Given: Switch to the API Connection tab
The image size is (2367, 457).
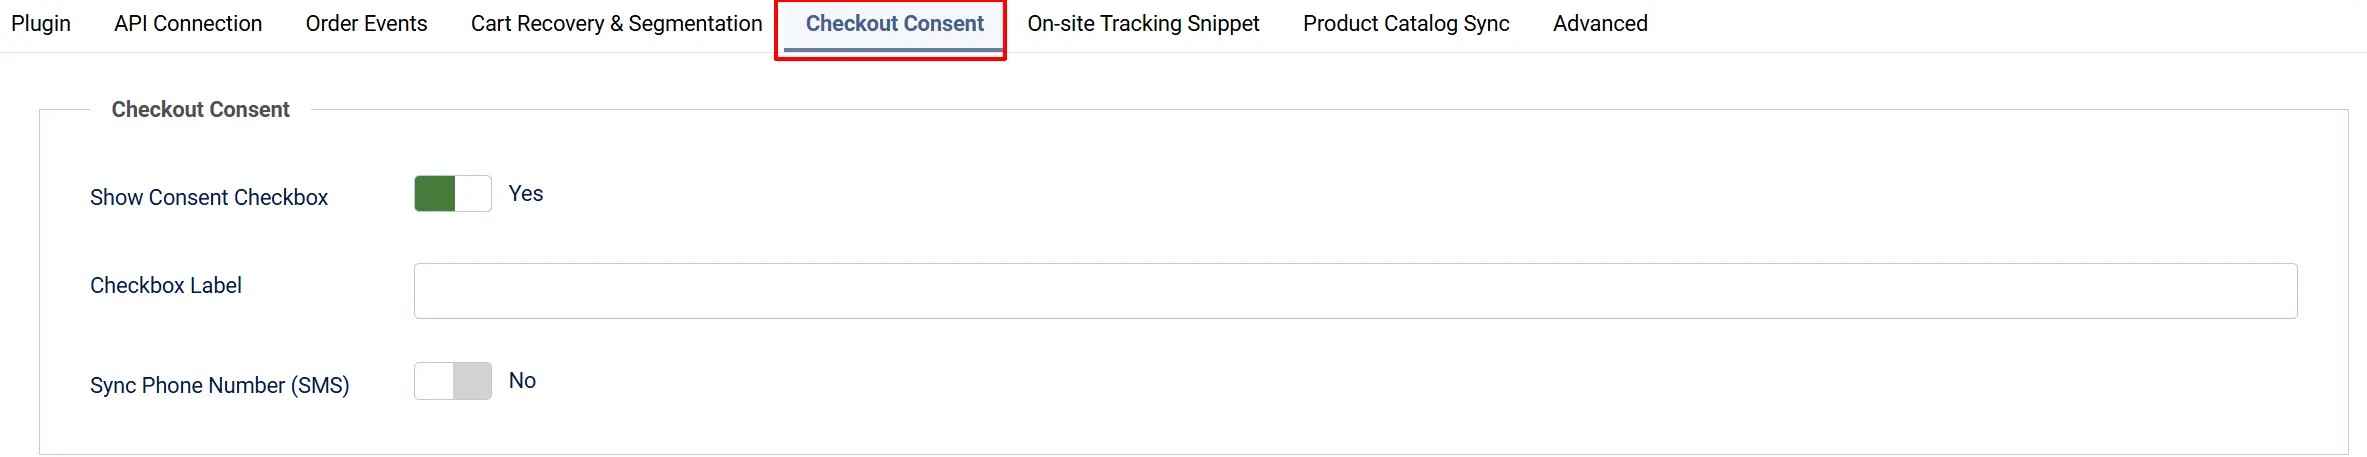Looking at the screenshot, I should pyautogui.click(x=188, y=23).
